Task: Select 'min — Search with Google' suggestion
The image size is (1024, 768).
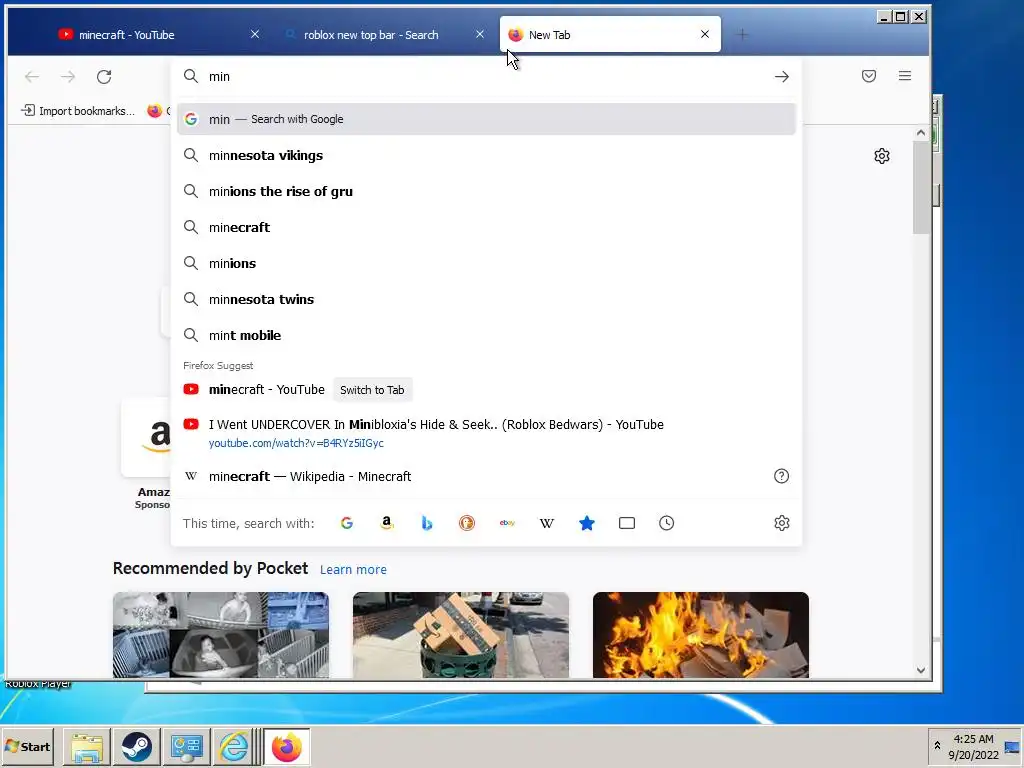Action: pos(487,119)
